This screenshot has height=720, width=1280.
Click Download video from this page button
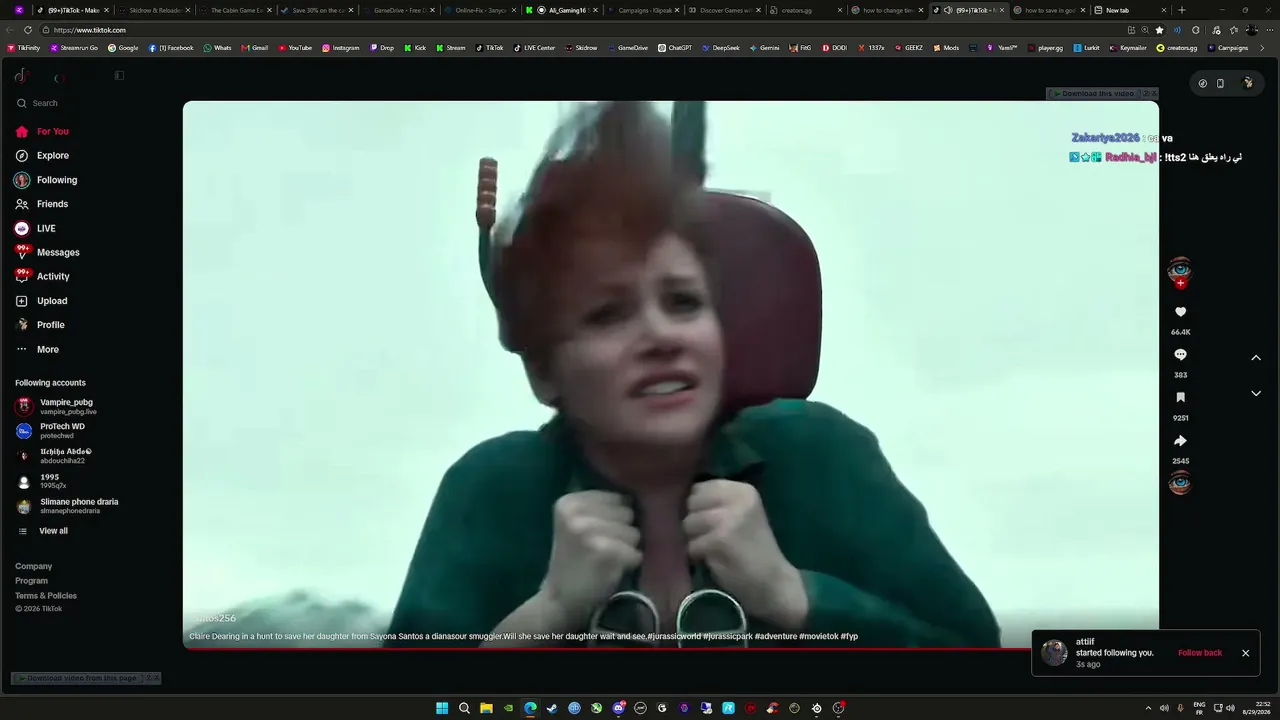click(x=82, y=678)
